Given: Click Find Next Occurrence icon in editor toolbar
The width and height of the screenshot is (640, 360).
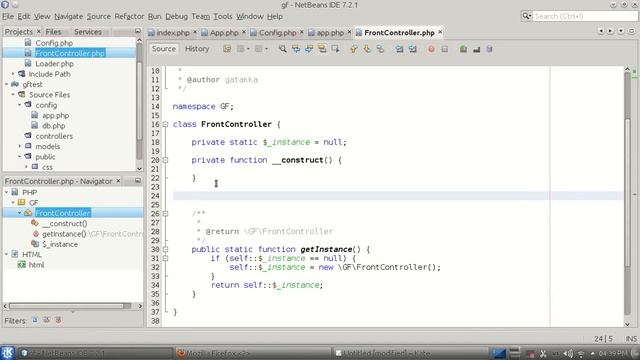Looking at the screenshot, I should coord(309,49).
